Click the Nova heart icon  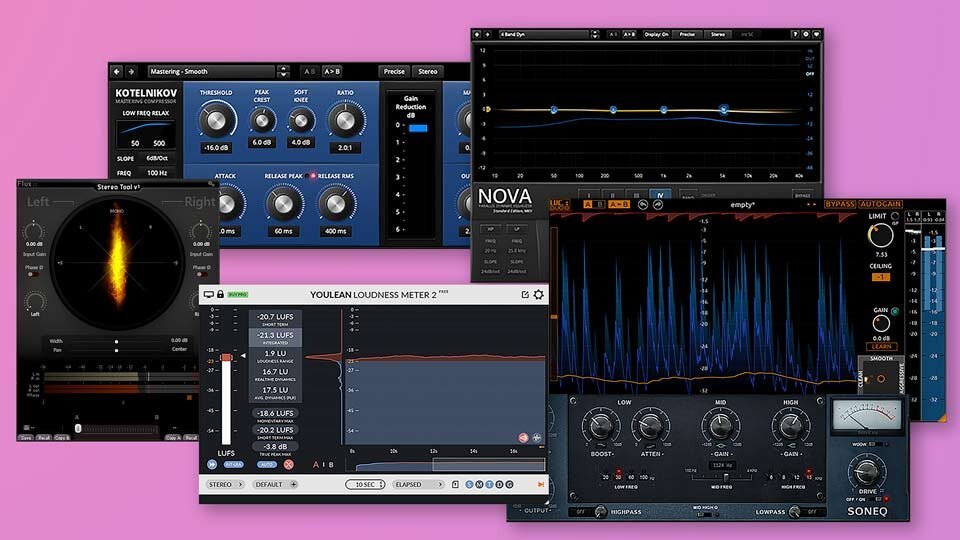click(x=816, y=35)
